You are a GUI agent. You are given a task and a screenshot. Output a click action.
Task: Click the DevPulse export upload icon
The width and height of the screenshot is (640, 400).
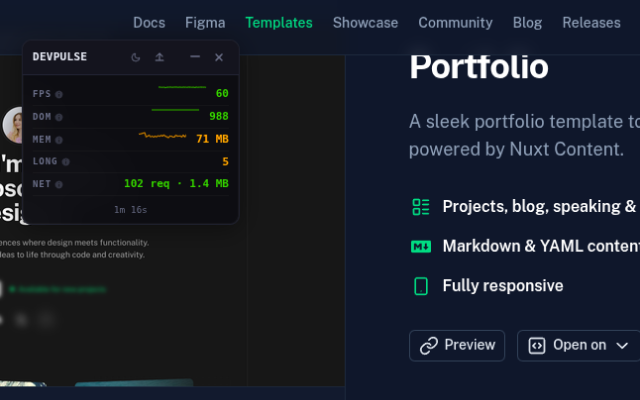tap(160, 57)
